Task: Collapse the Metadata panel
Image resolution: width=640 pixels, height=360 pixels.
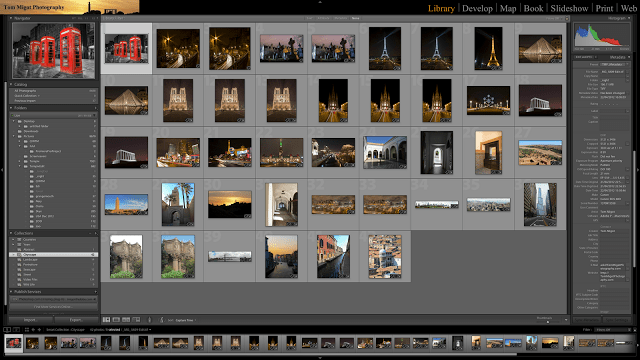Action: (629, 57)
